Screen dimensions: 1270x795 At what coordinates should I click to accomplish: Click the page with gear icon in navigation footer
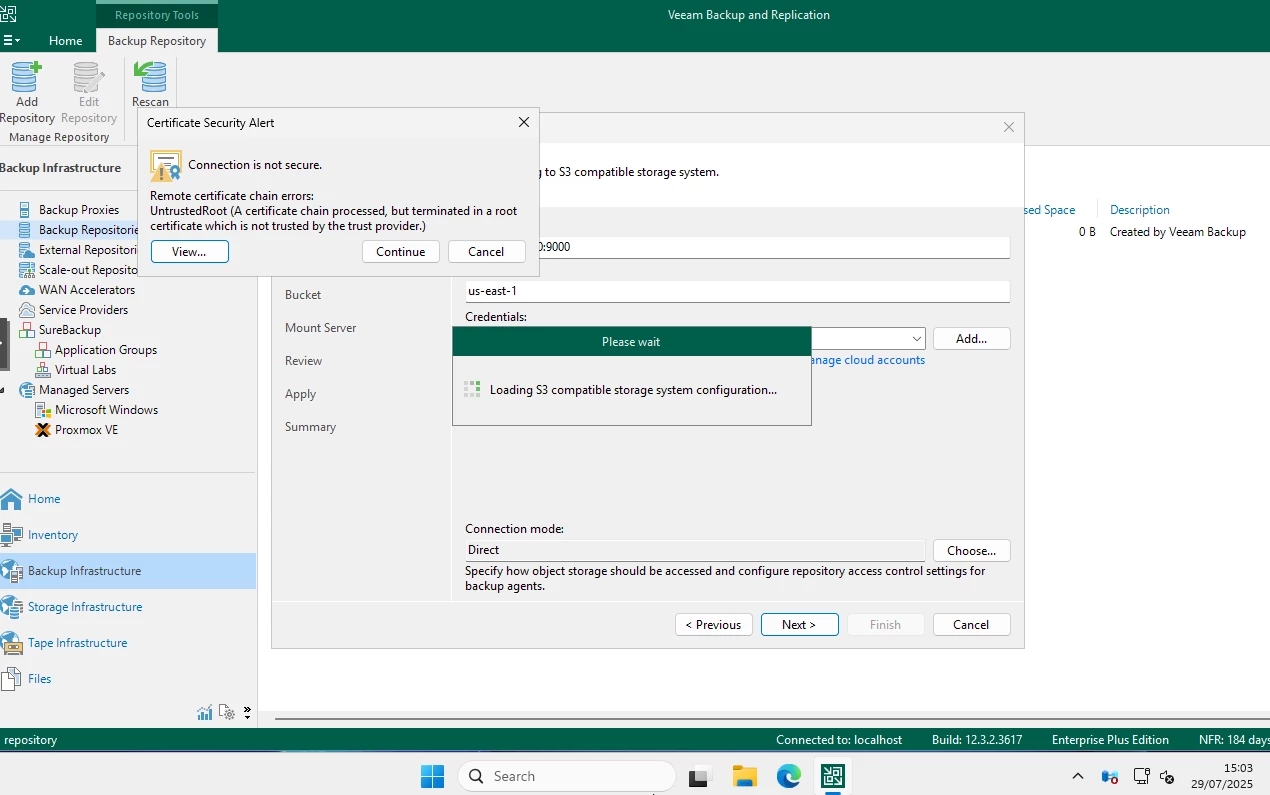(x=227, y=713)
